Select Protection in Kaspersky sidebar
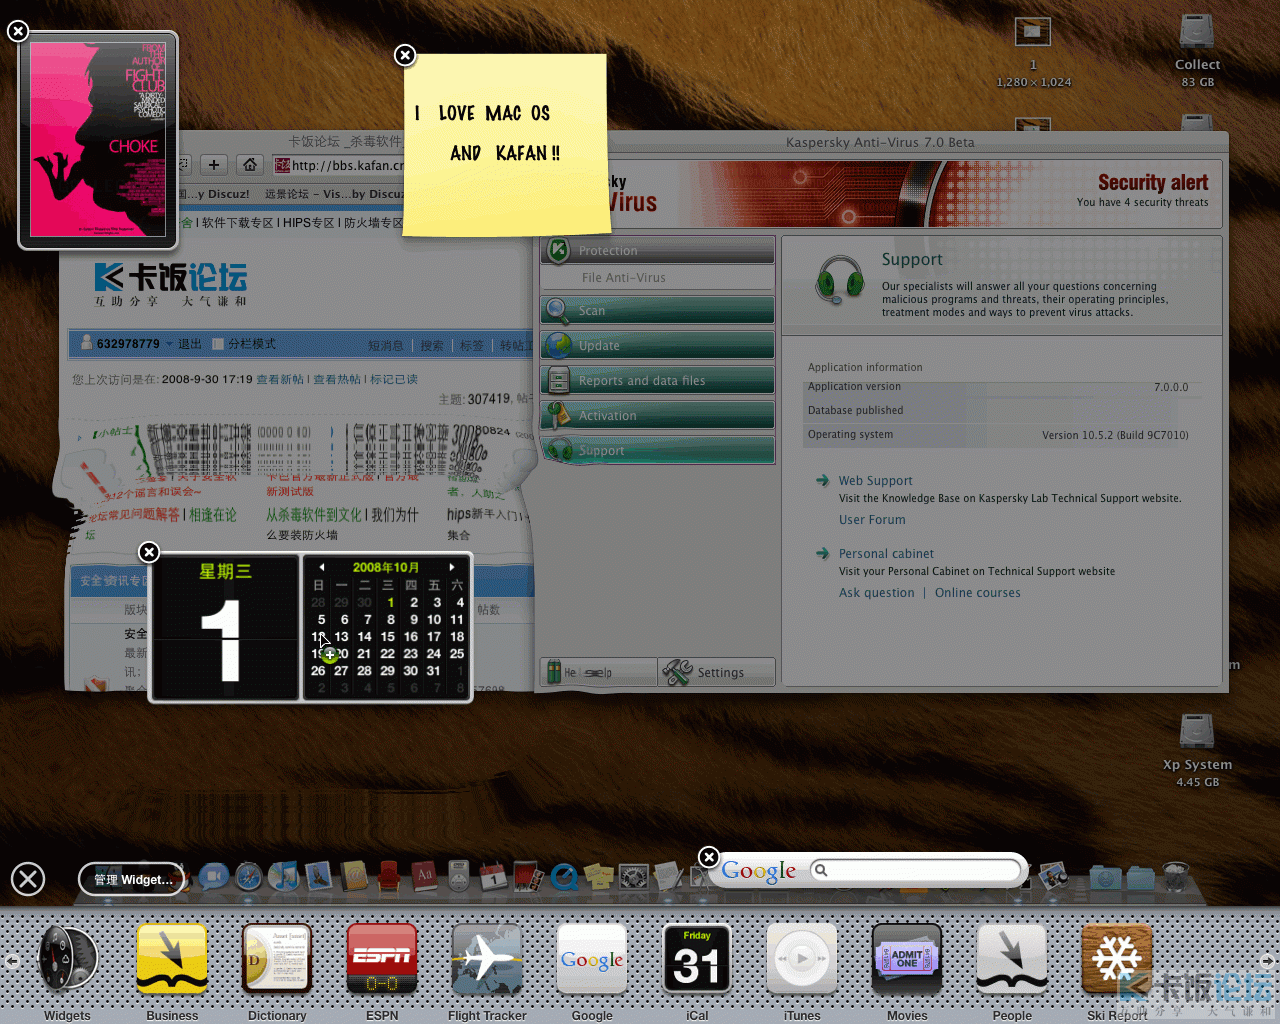This screenshot has height=1024, width=1280. (658, 250)
